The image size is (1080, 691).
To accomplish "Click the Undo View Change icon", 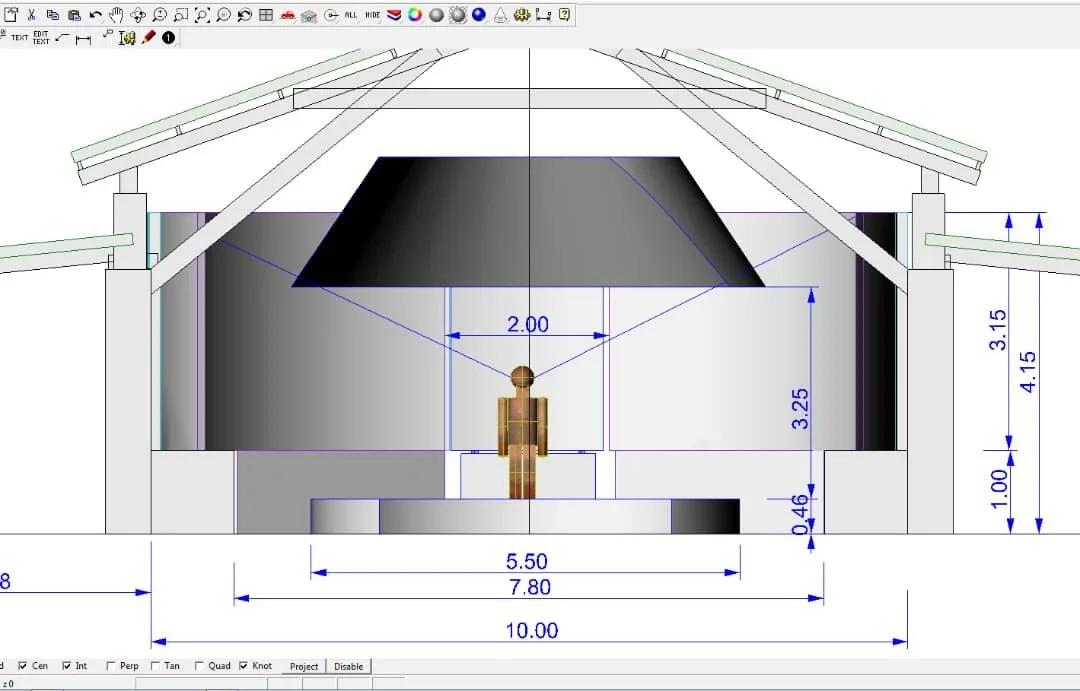I will coord(245,14).
